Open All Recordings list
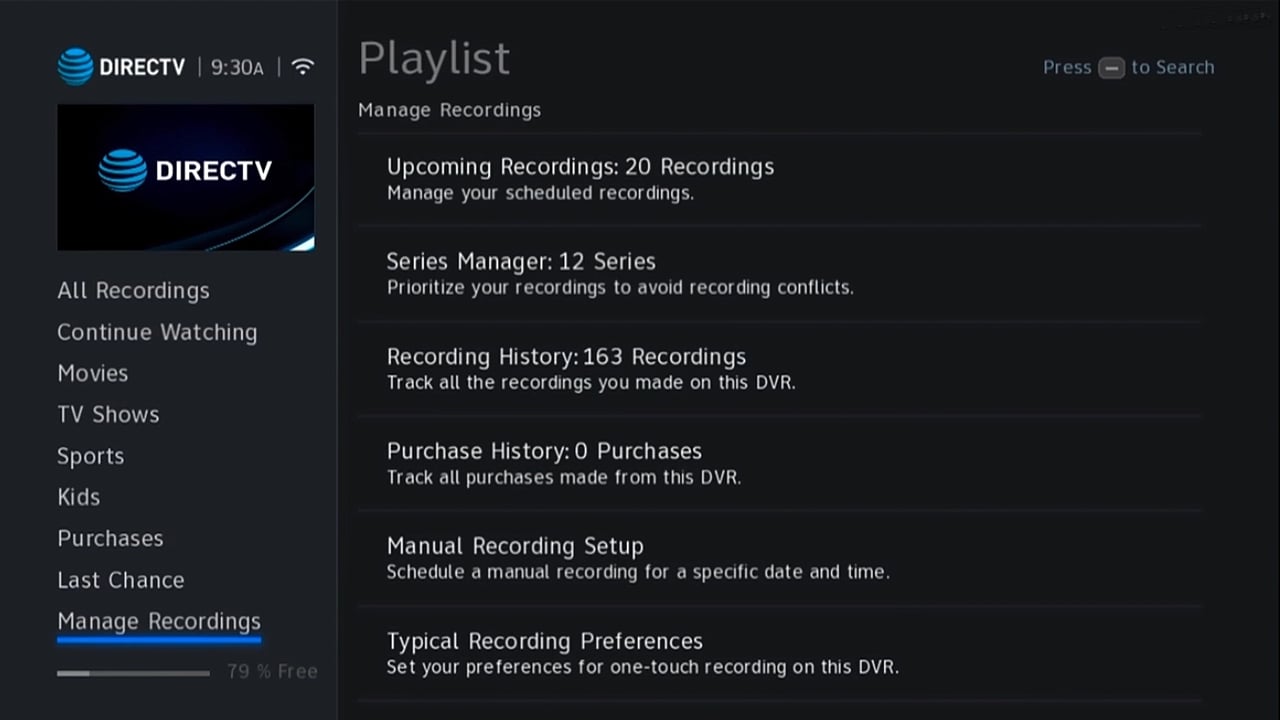 tap(133, 291)
